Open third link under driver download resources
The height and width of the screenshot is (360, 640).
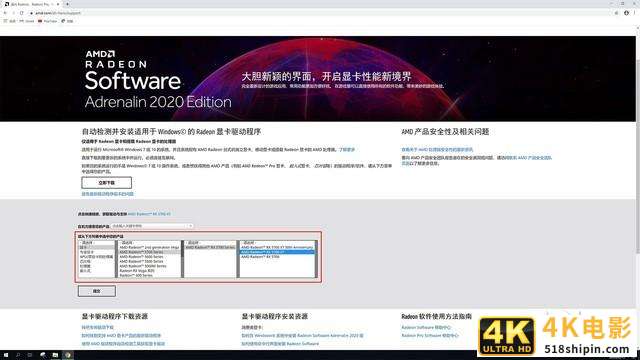pos(123,344)
